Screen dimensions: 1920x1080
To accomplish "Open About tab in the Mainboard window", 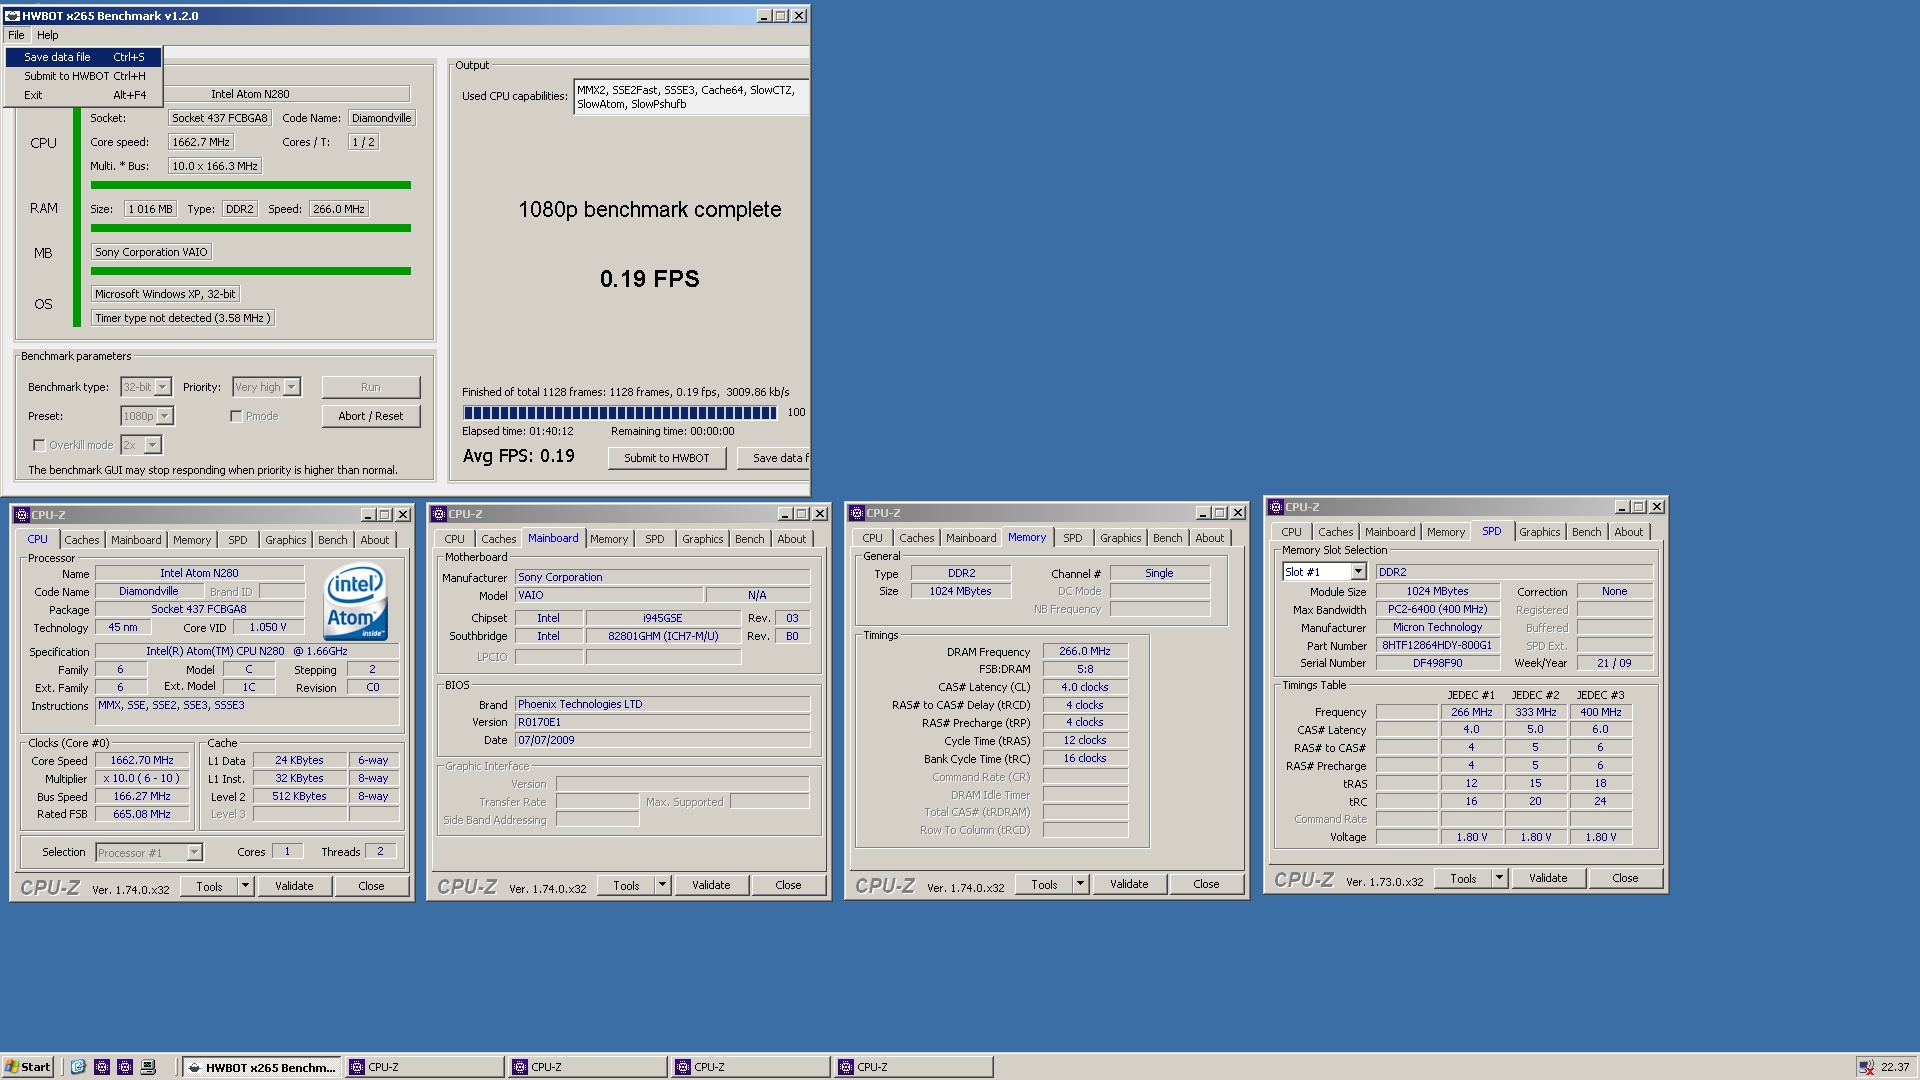I will 791,539.
